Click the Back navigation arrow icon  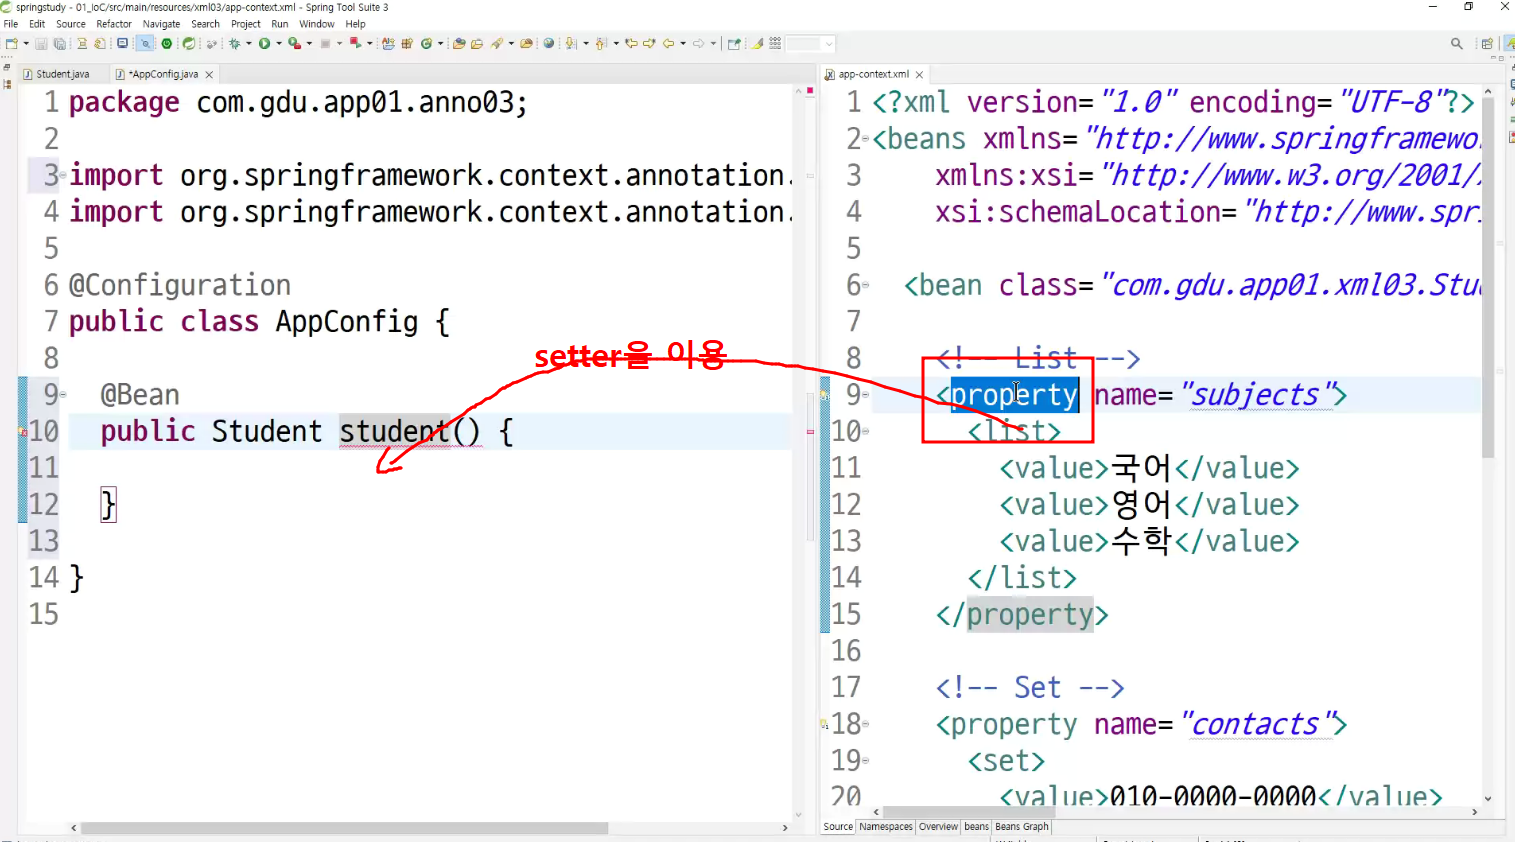click(x=668, y=43)
